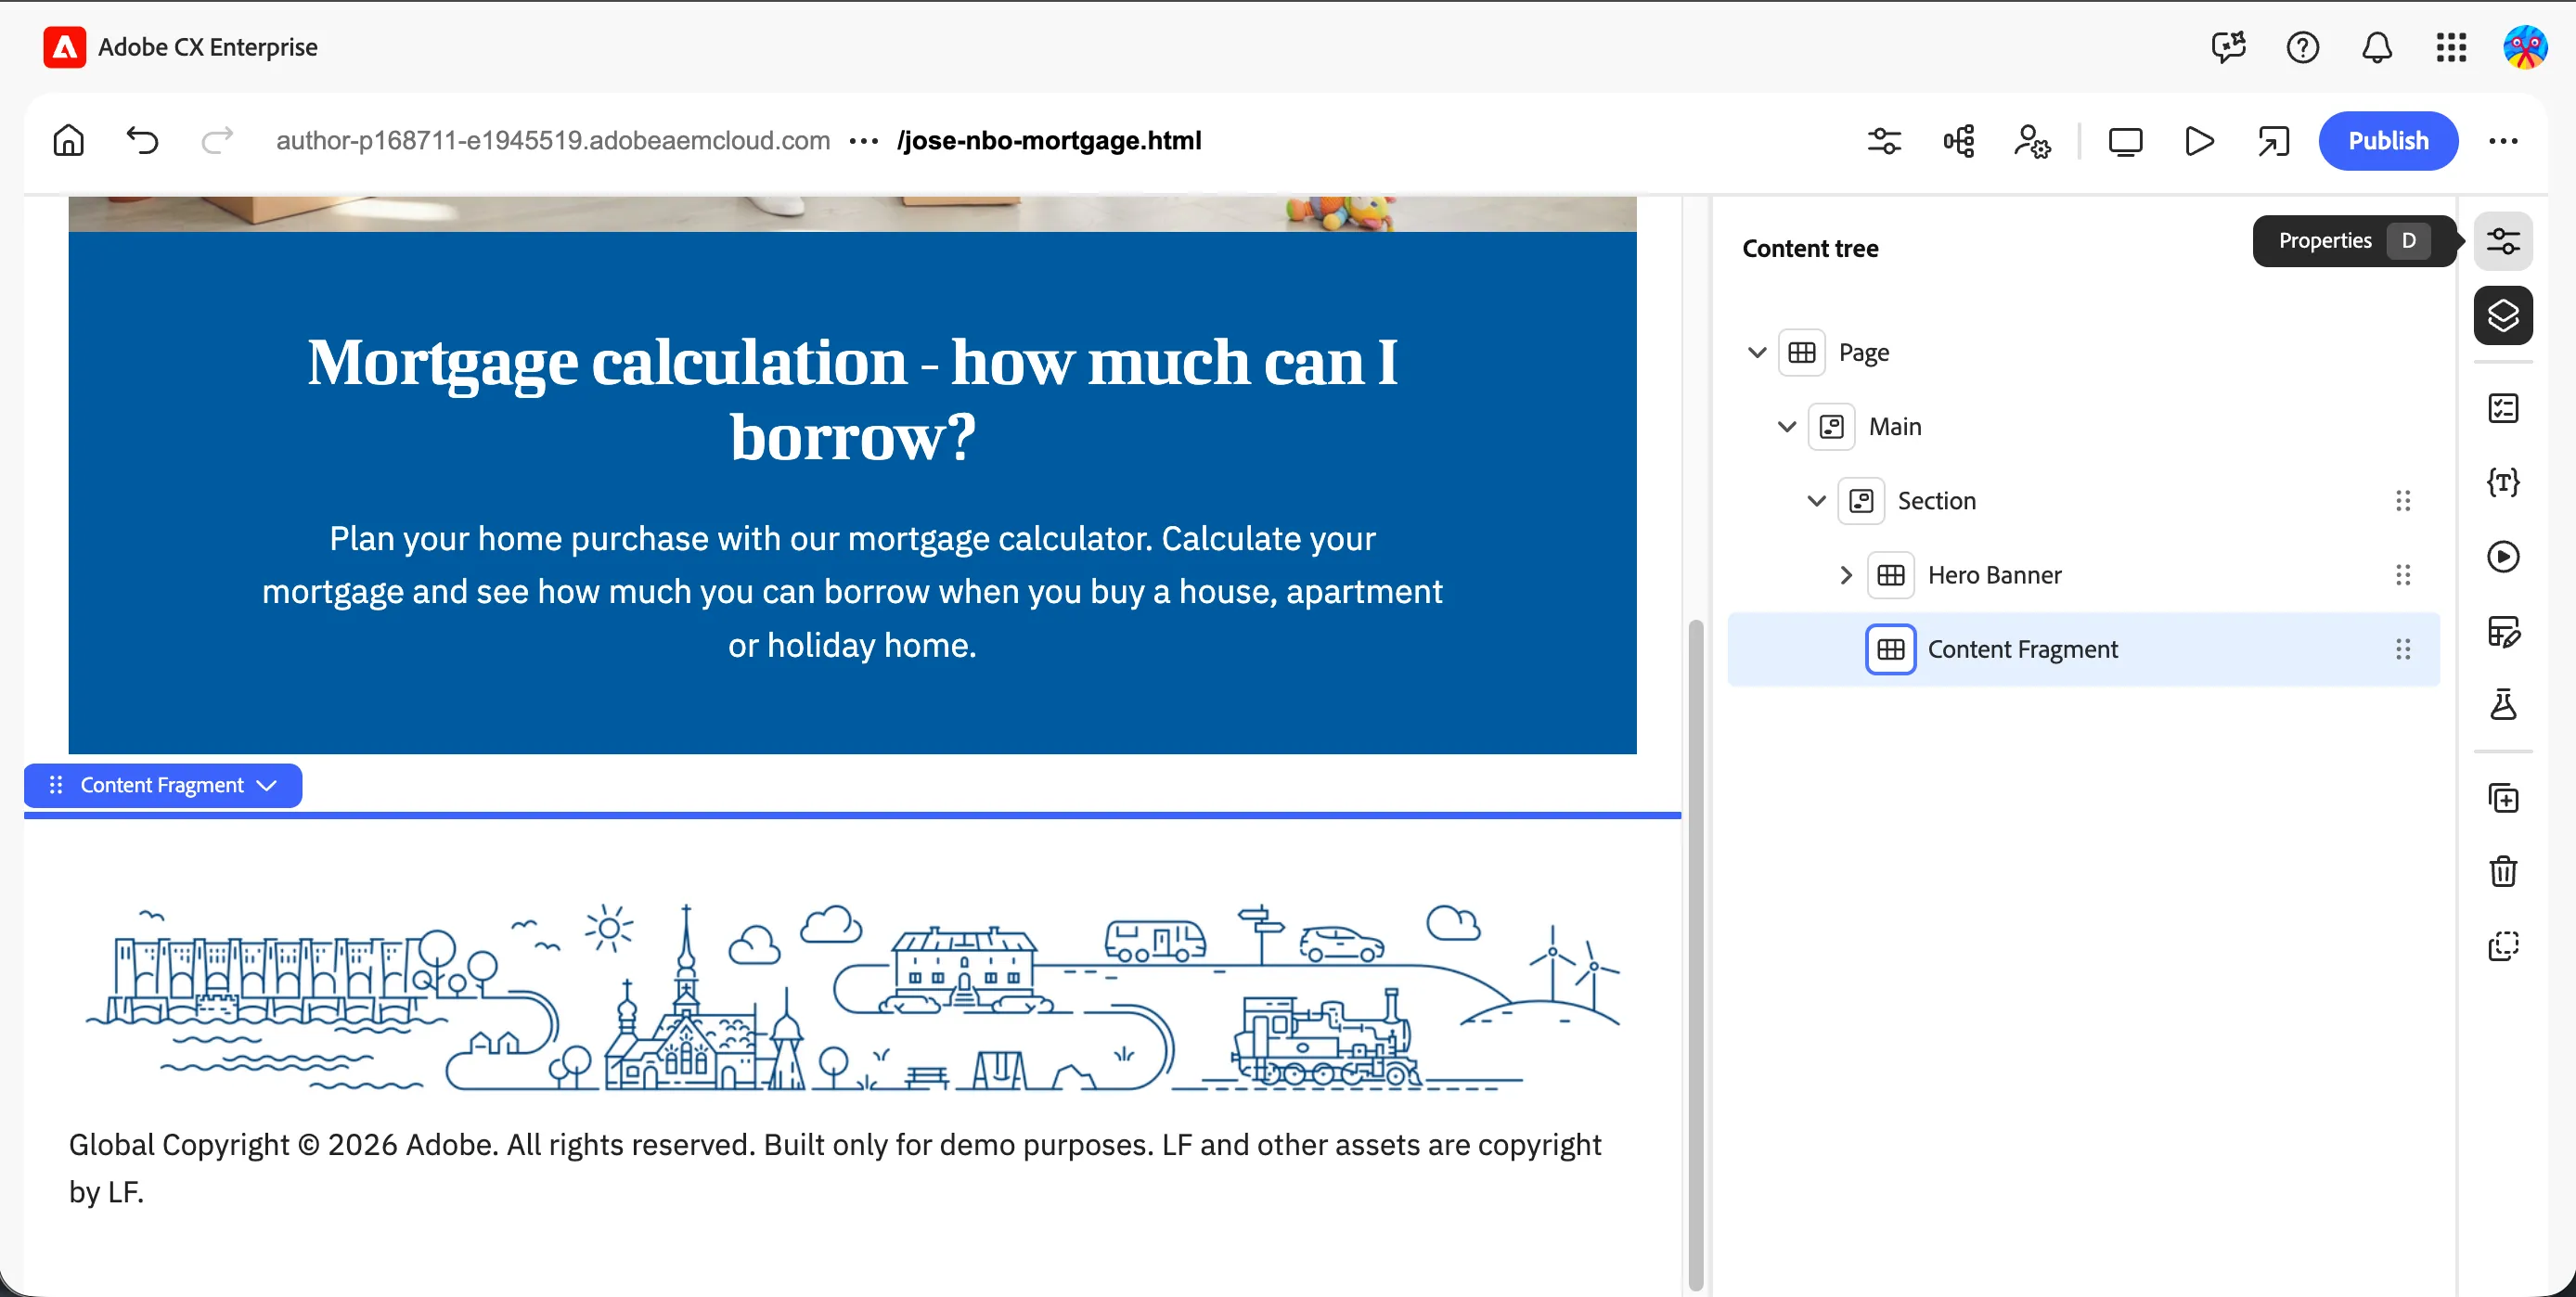Undo the last change

pyautogui.click(x=142, y=141)
